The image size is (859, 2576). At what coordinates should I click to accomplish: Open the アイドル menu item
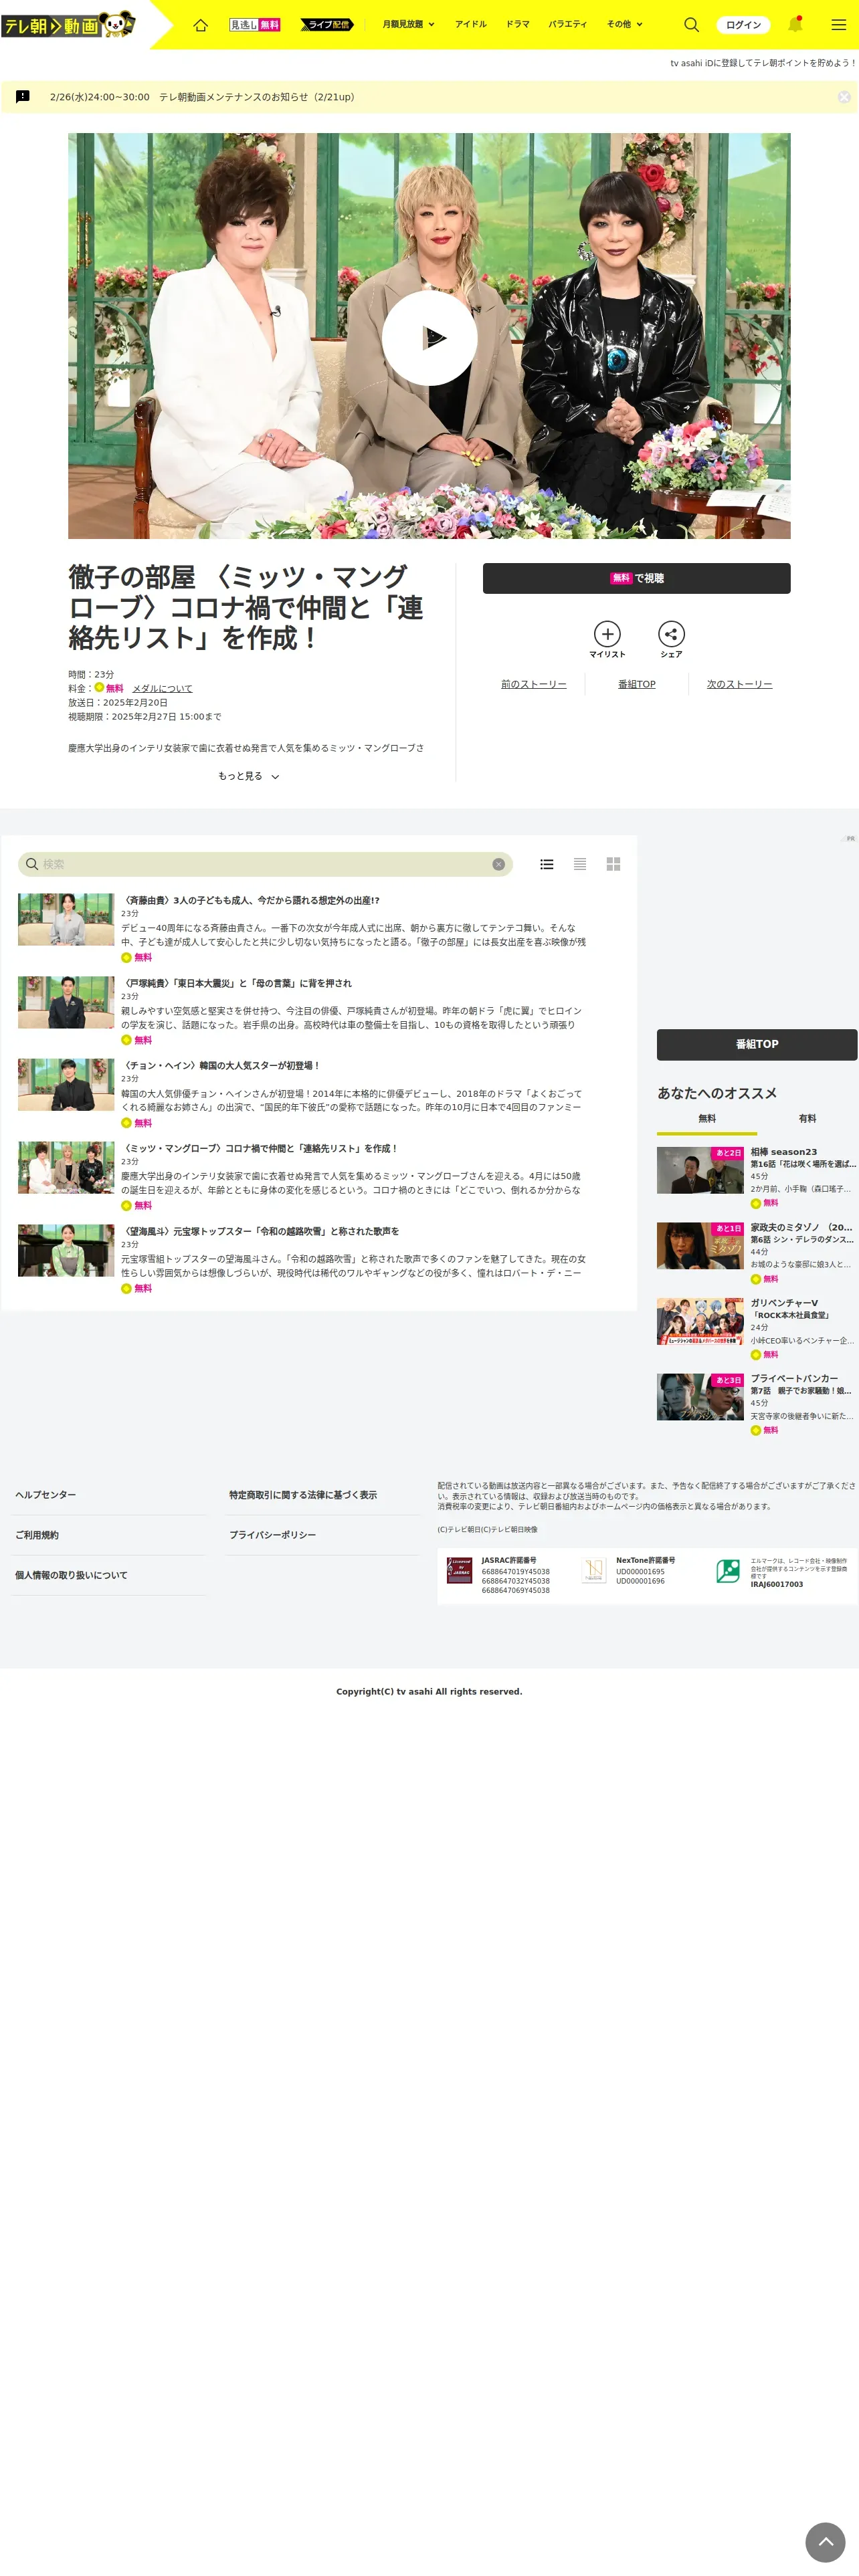pyautogui.click(x=470, y=24)
